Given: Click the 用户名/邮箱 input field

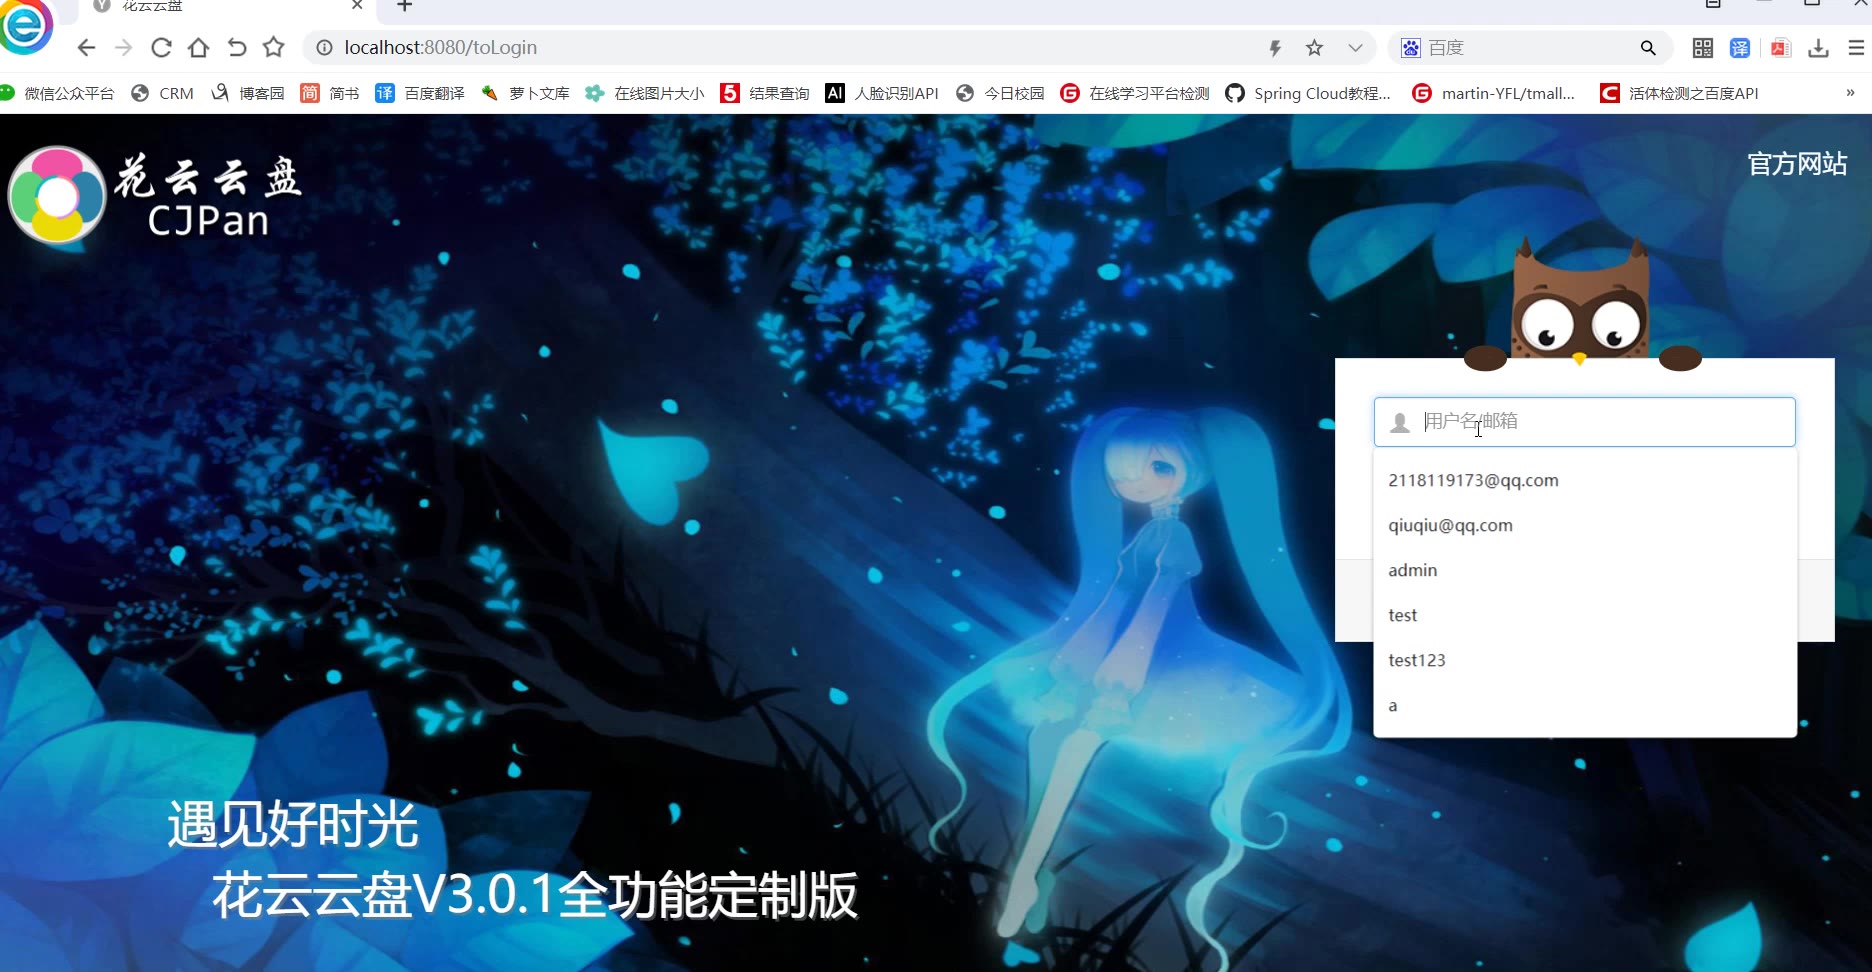Looking at the screenshot, I should 1584,422.
